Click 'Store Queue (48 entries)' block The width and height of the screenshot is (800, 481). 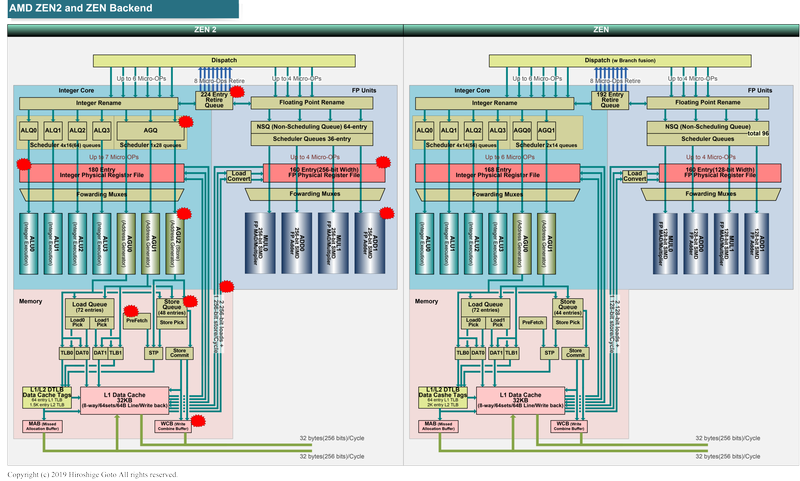tap(172, 308)
